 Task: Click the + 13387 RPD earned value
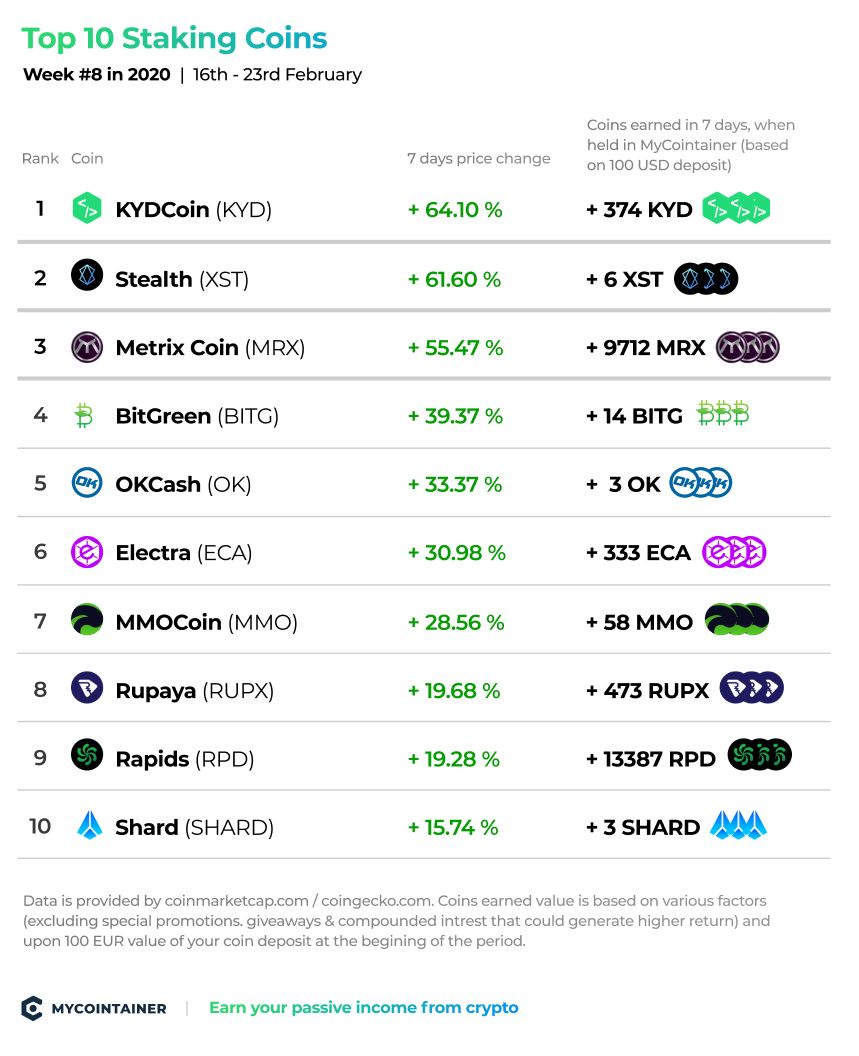coord(651,759)
